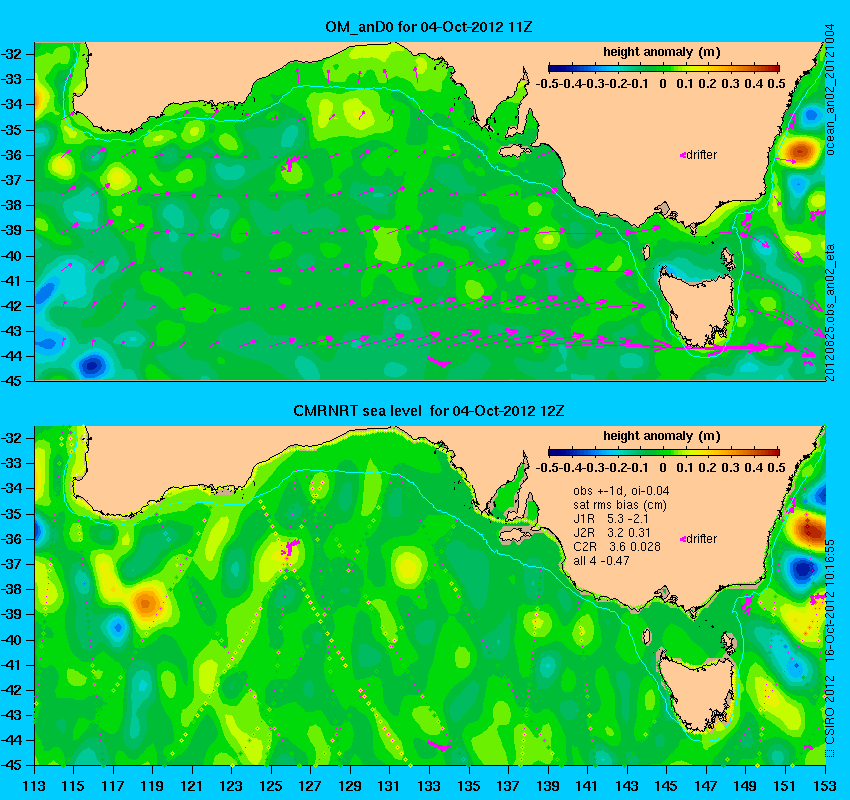
Task: Click the longitude tick label 123
Action: point(232,786)
